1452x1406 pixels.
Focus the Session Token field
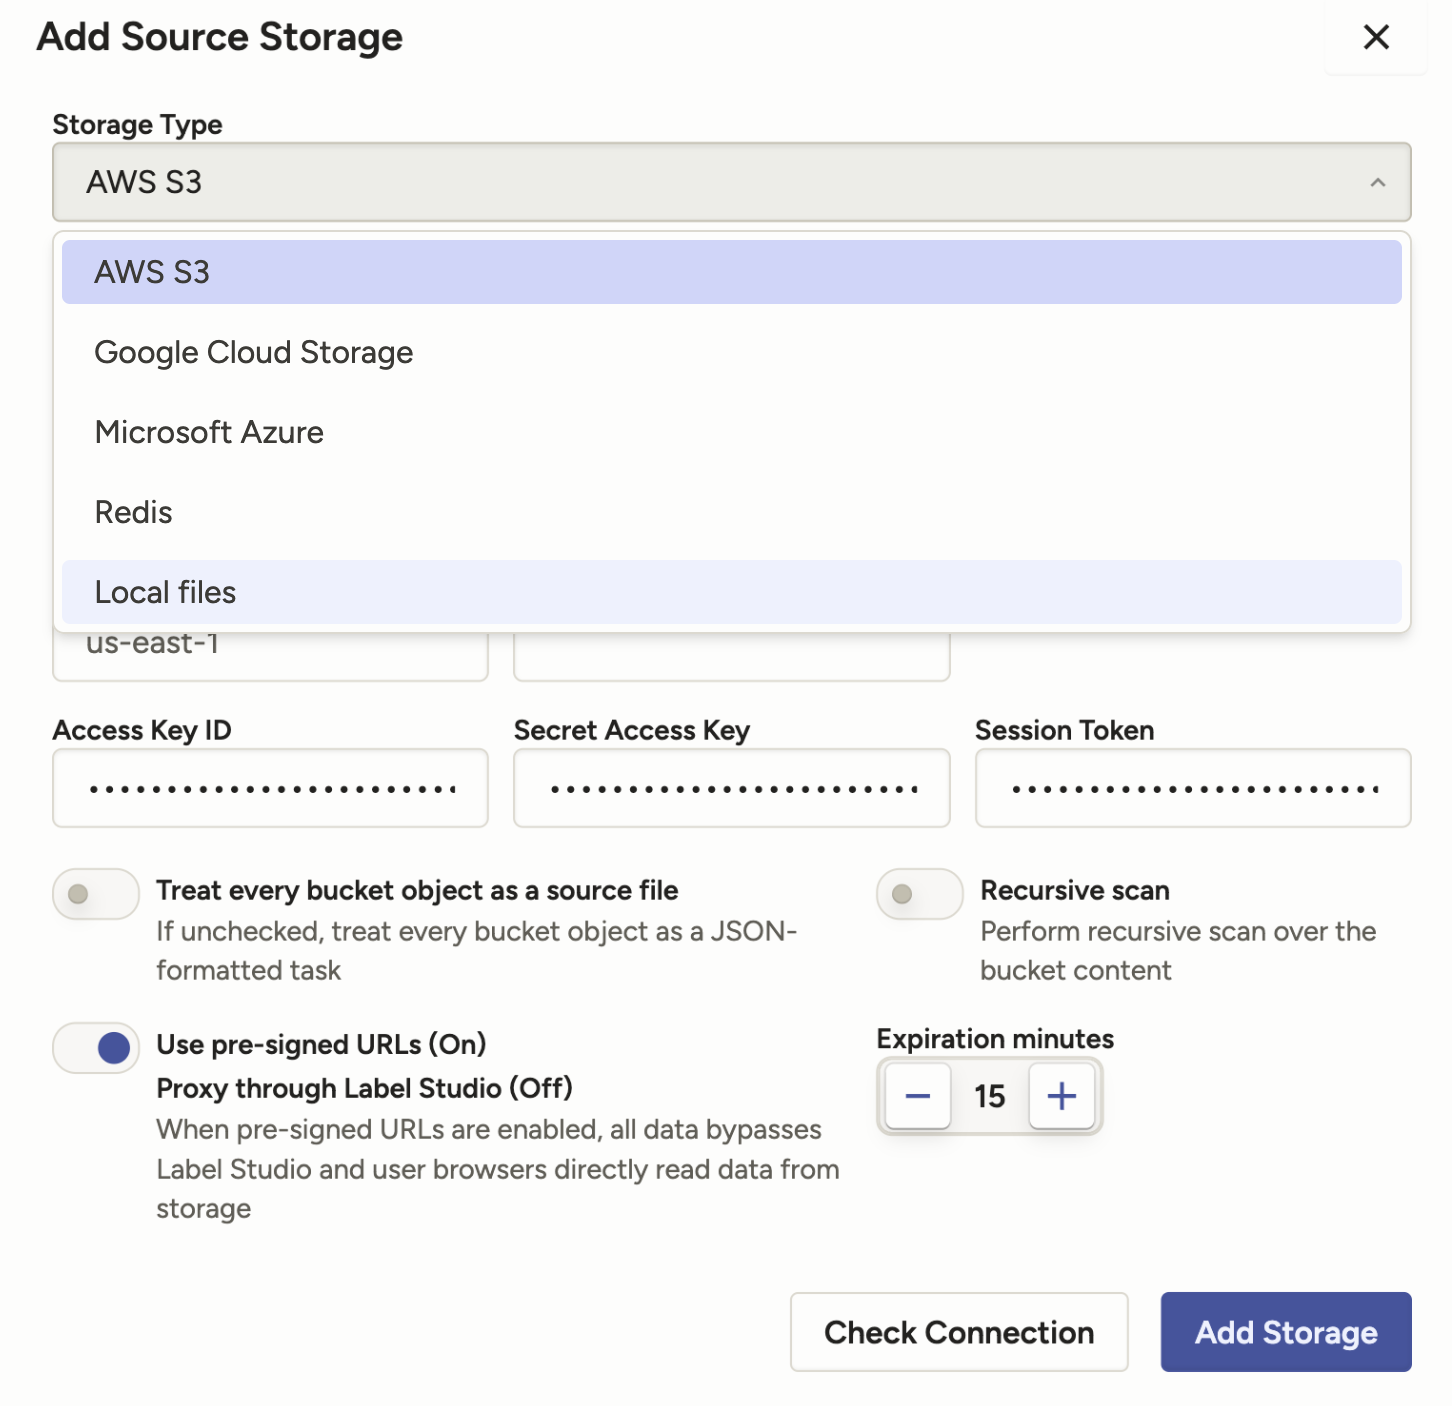[x=1193, y=788]
